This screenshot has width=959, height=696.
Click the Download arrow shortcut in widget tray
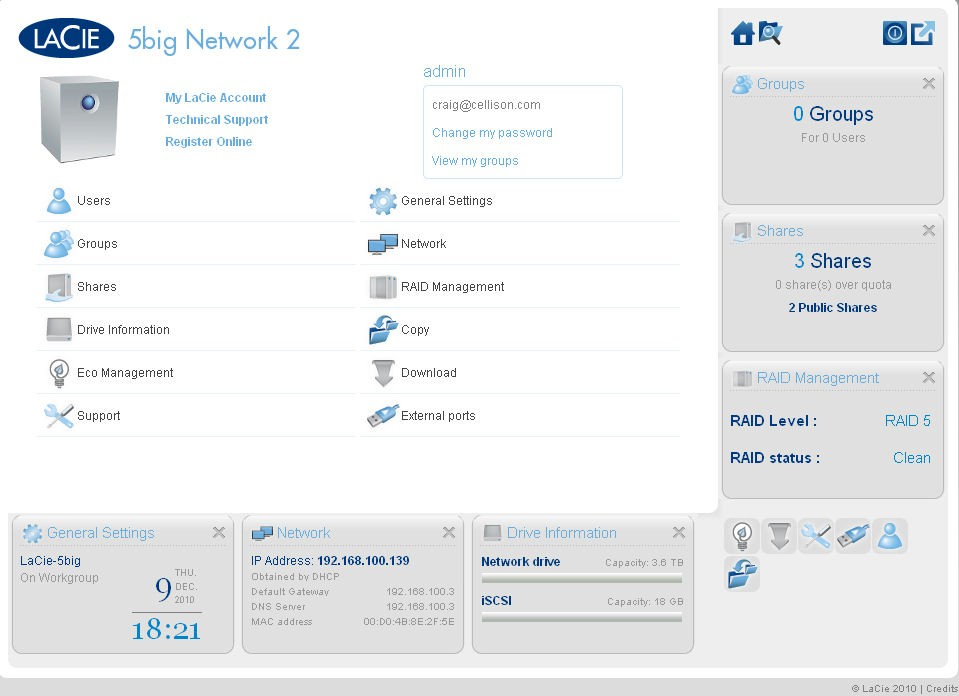click(779, 536)
